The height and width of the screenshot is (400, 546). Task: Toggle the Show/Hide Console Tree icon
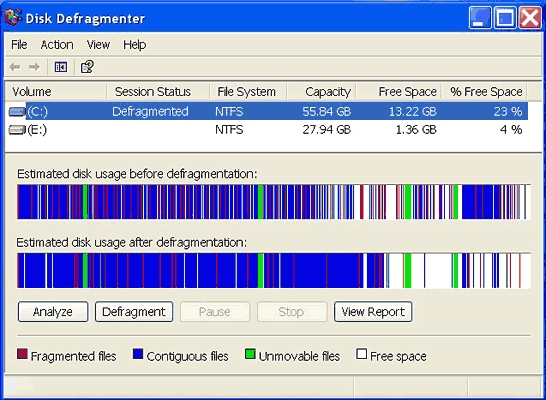[61, 66]
